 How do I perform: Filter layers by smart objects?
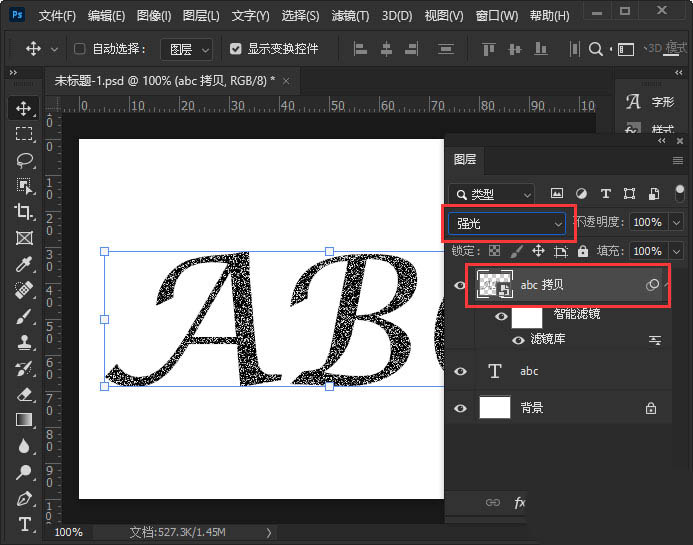click(x=654, y=193)
